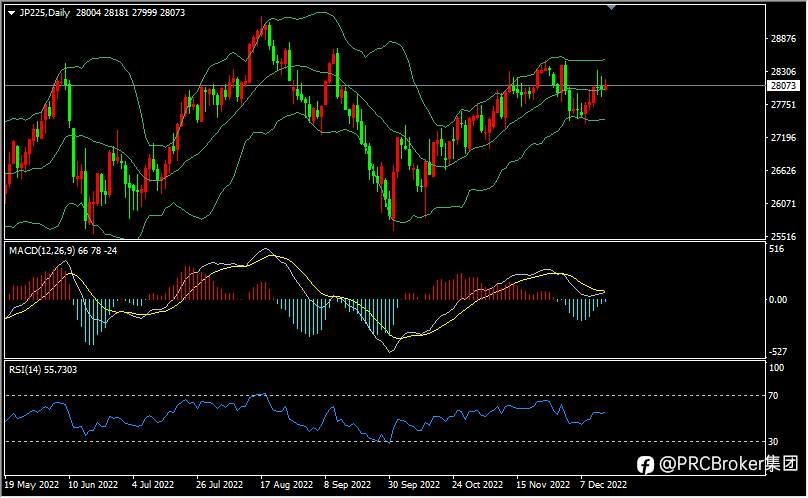
Task: Click the 7 Dec 2022 date label
Action: [603, 485]
